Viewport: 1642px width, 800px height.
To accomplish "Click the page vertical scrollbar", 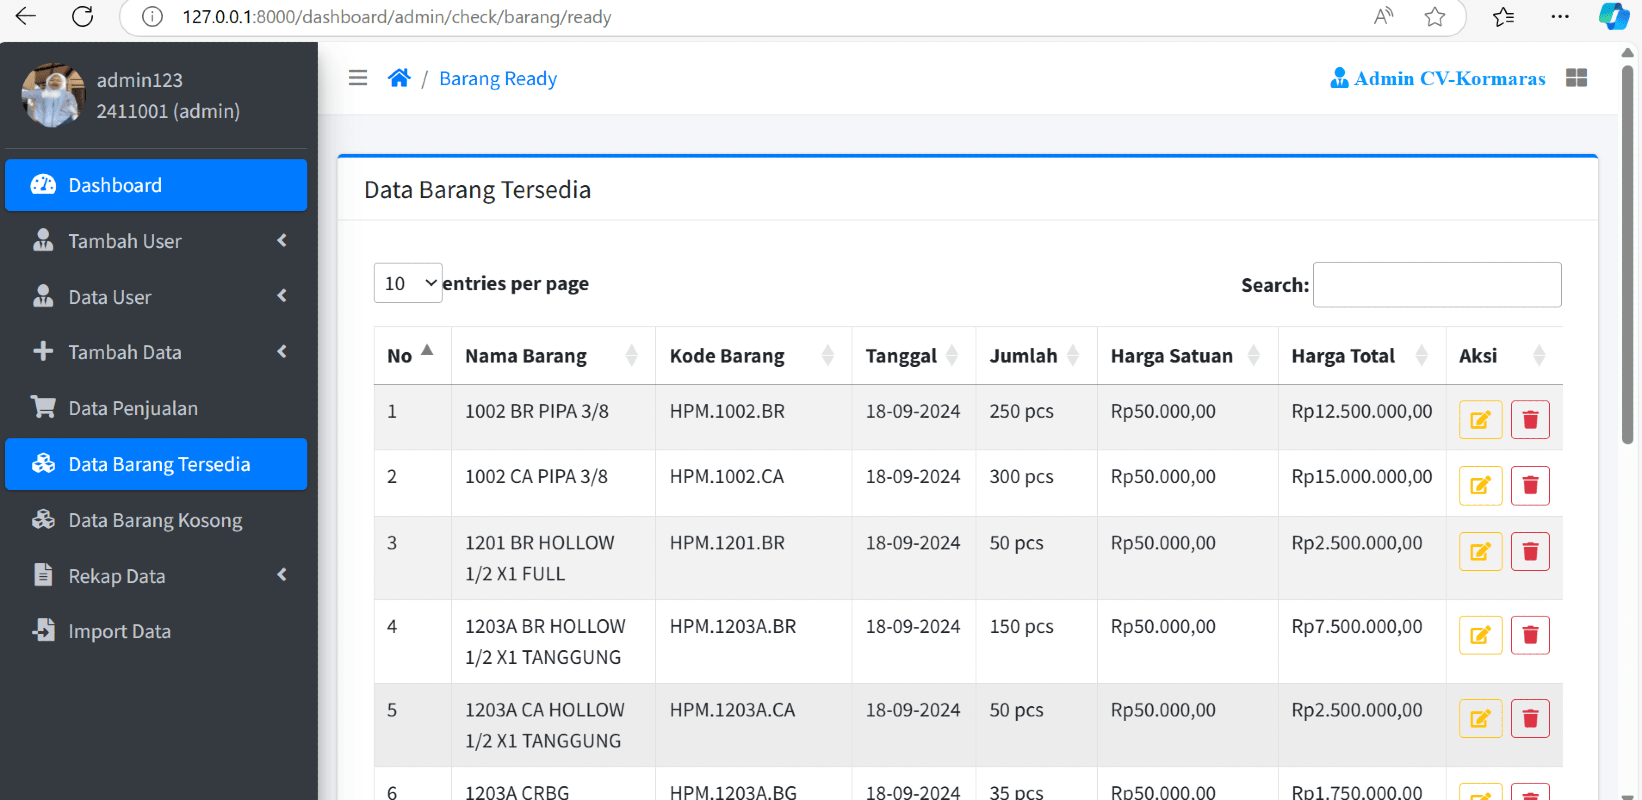I will 1627,255.
